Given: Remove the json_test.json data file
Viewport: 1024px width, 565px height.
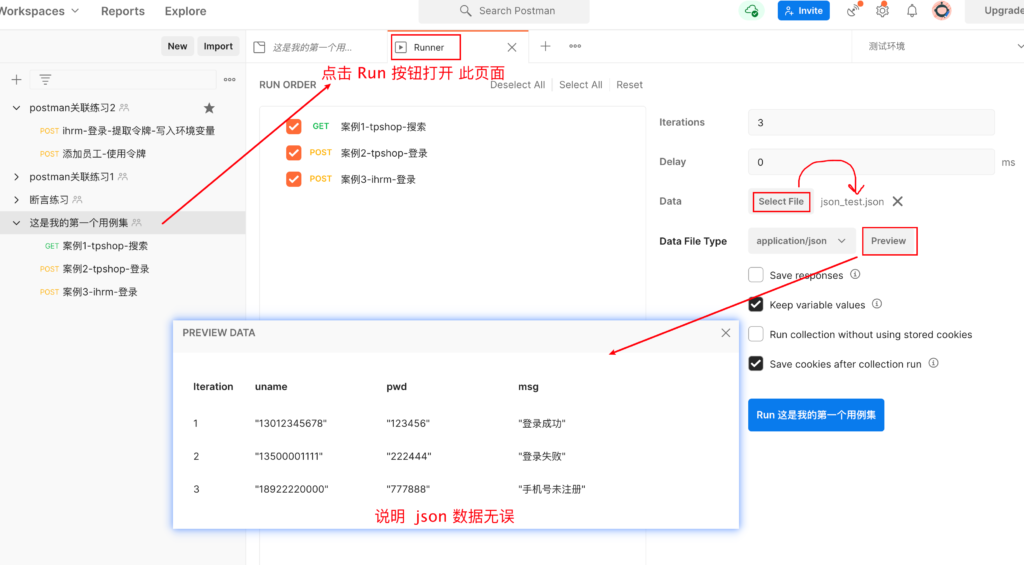Looking at the screenshot, I should click(897, 201).
